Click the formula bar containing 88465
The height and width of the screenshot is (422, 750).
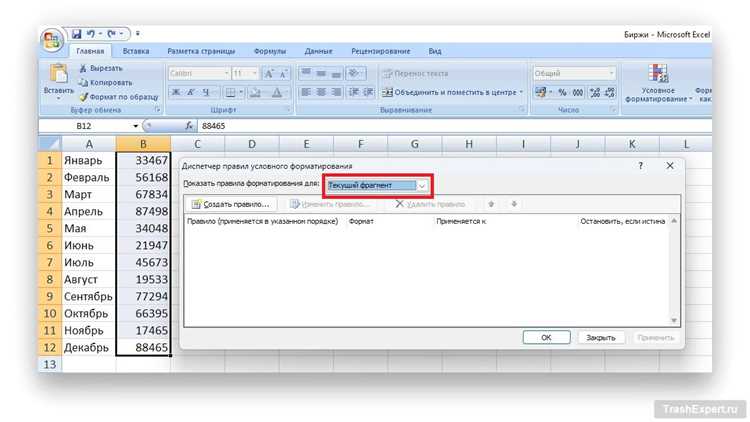[x=453, y=126]
